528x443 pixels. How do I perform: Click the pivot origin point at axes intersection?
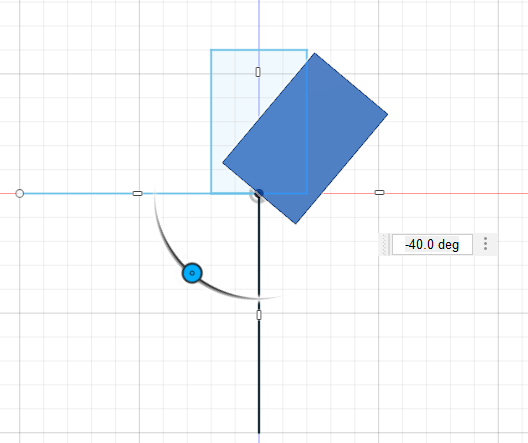(258, 194)
